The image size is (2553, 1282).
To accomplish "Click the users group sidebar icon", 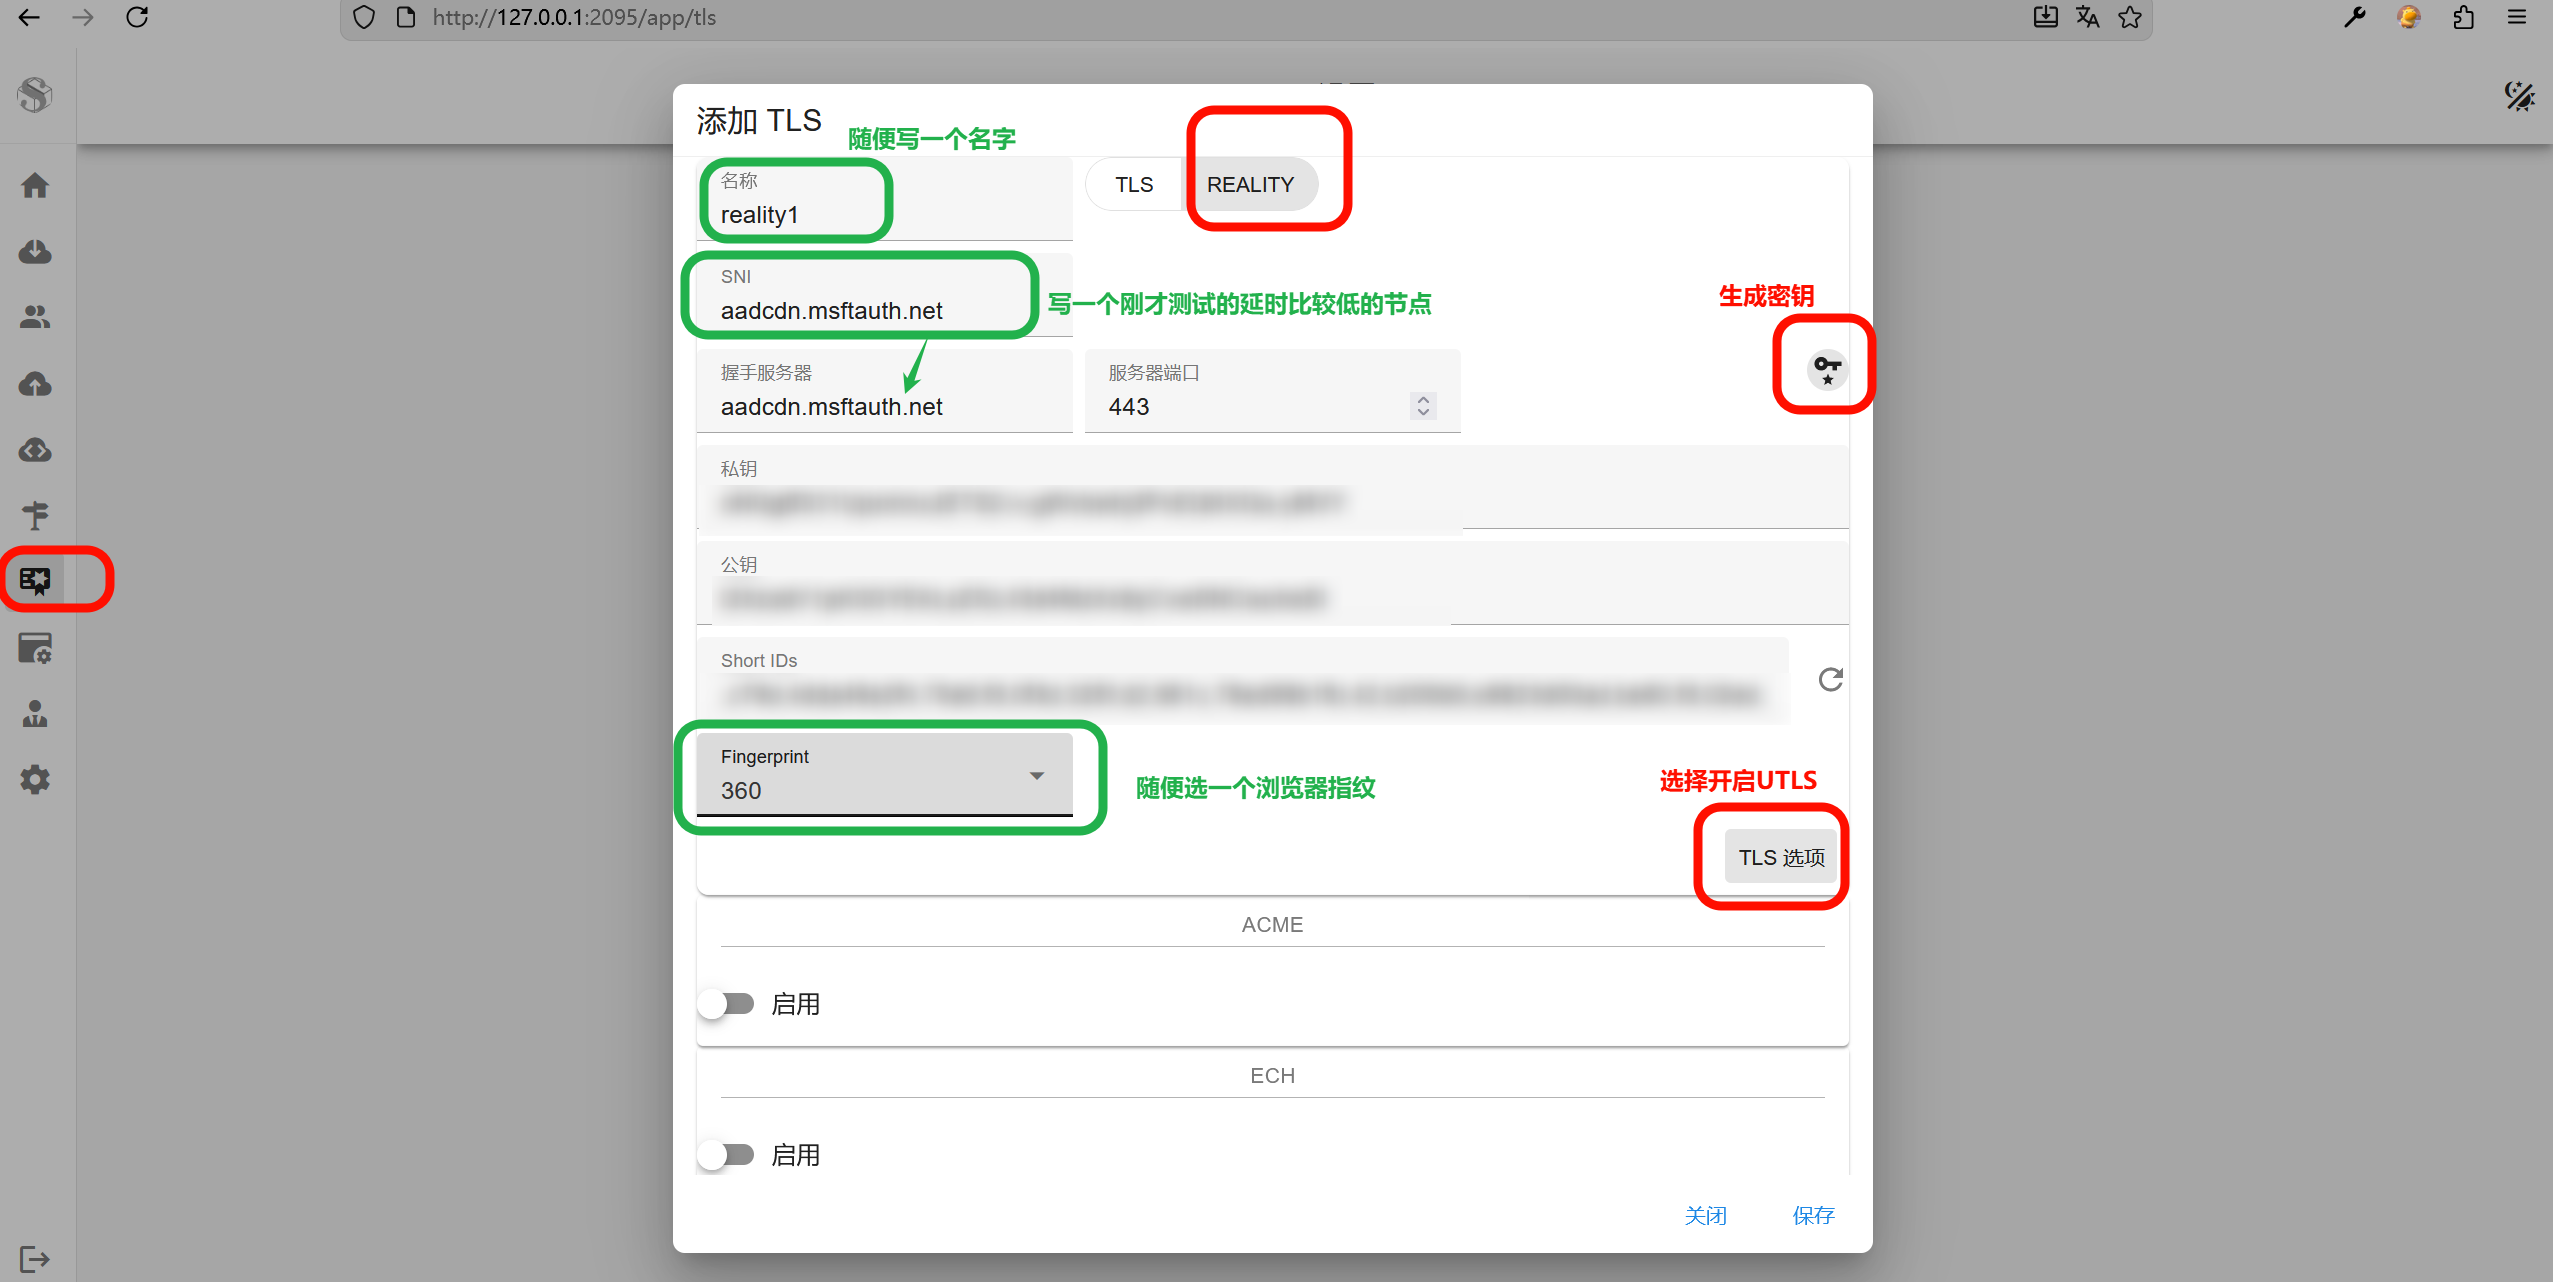I will [35, 317].
